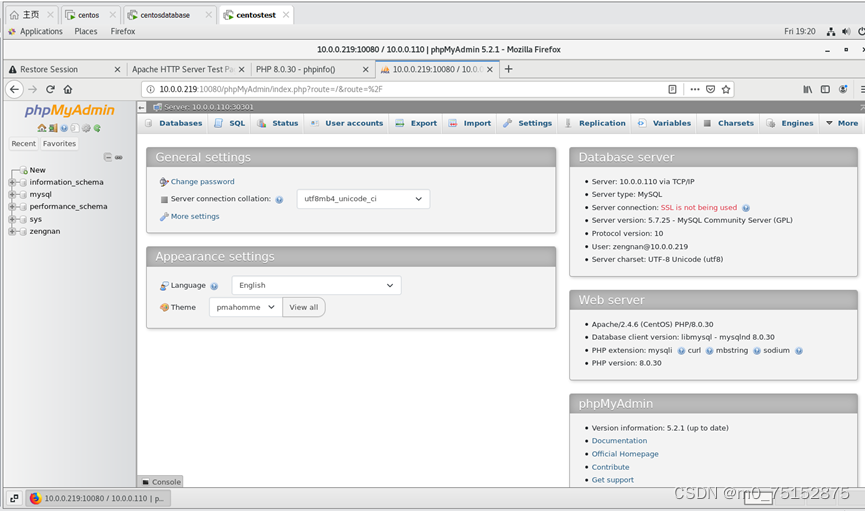Viewport: 865px width, 511px height.
Task: Open navigation panel settings gear icon
Action: pos(86,128)
